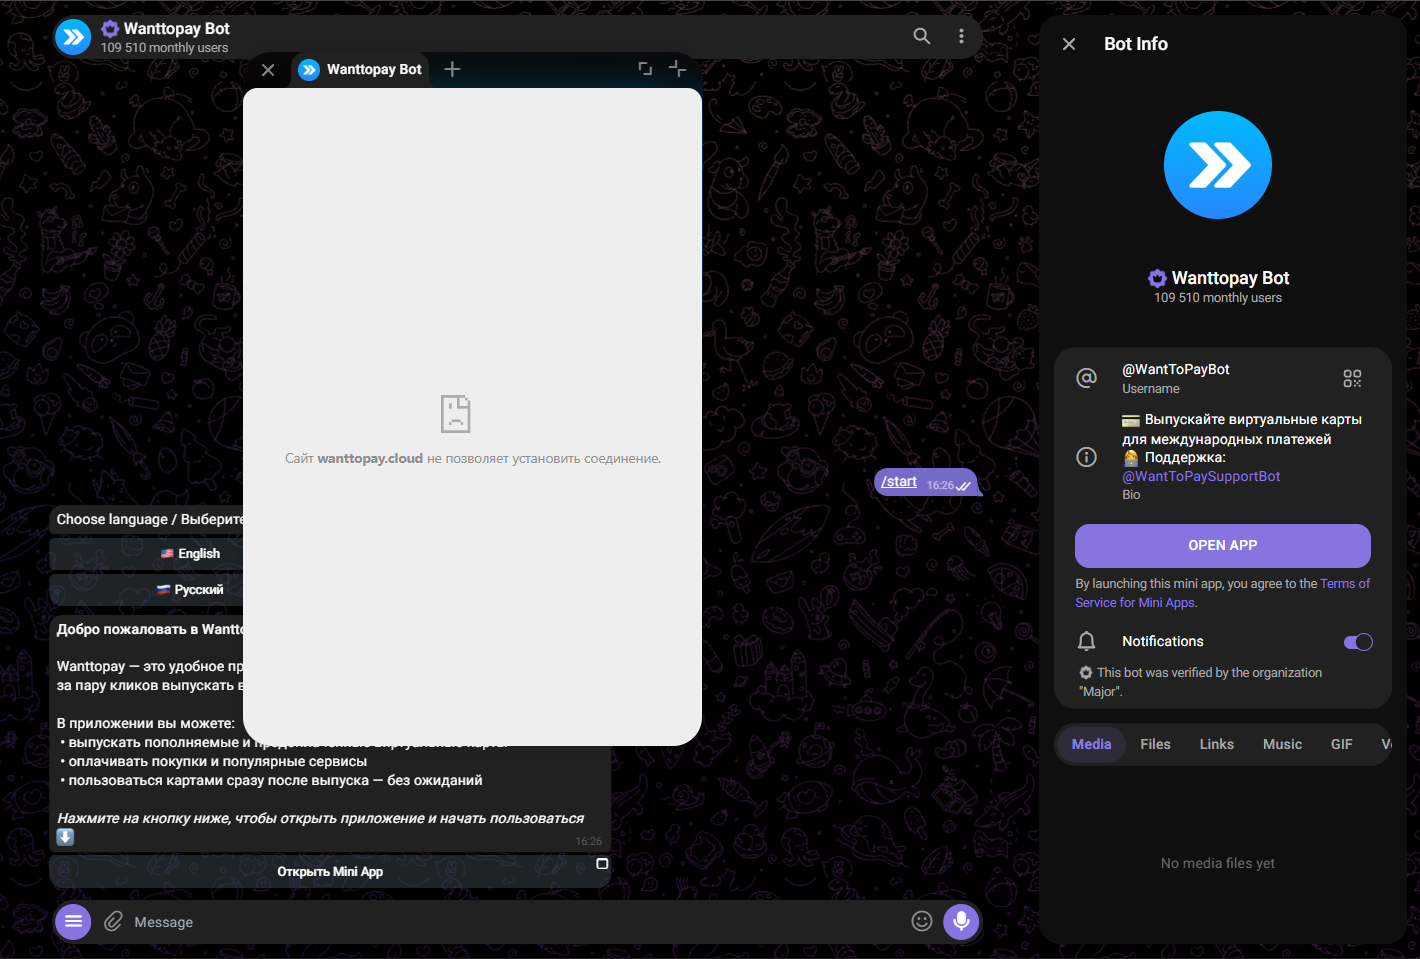This screenshot has width=1420, height=959.
Task: Minimize the mini app window
Action: click(x=677, y=69)
